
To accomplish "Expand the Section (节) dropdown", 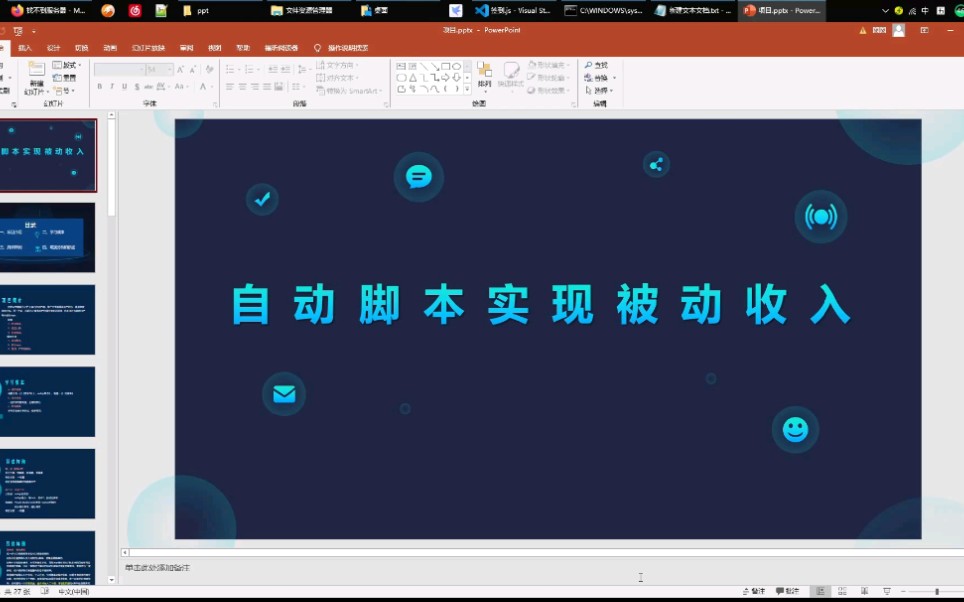I will 64,89.
